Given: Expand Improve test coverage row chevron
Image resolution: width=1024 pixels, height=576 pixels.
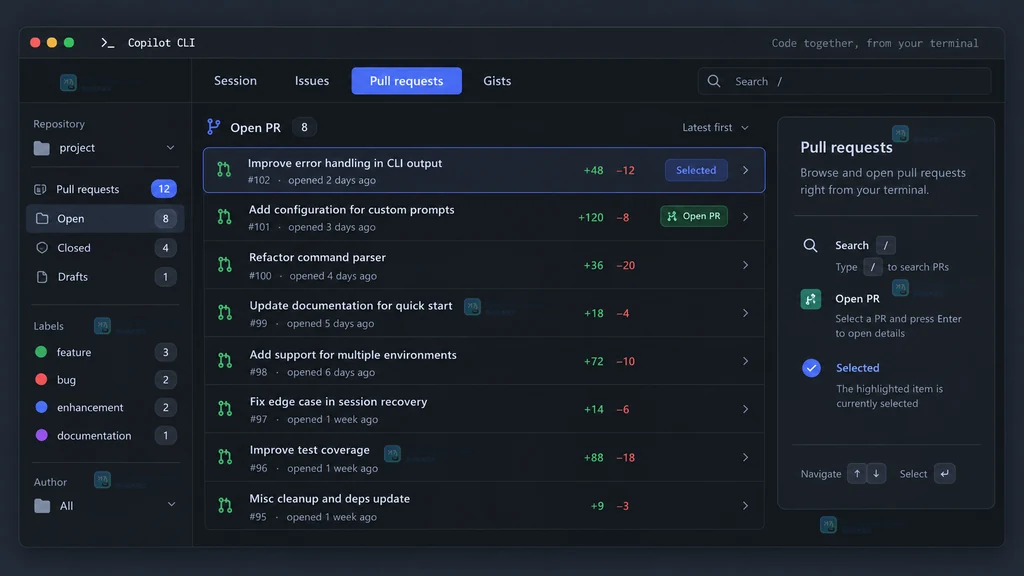Looking at the screenshot, I should [745, 457].
